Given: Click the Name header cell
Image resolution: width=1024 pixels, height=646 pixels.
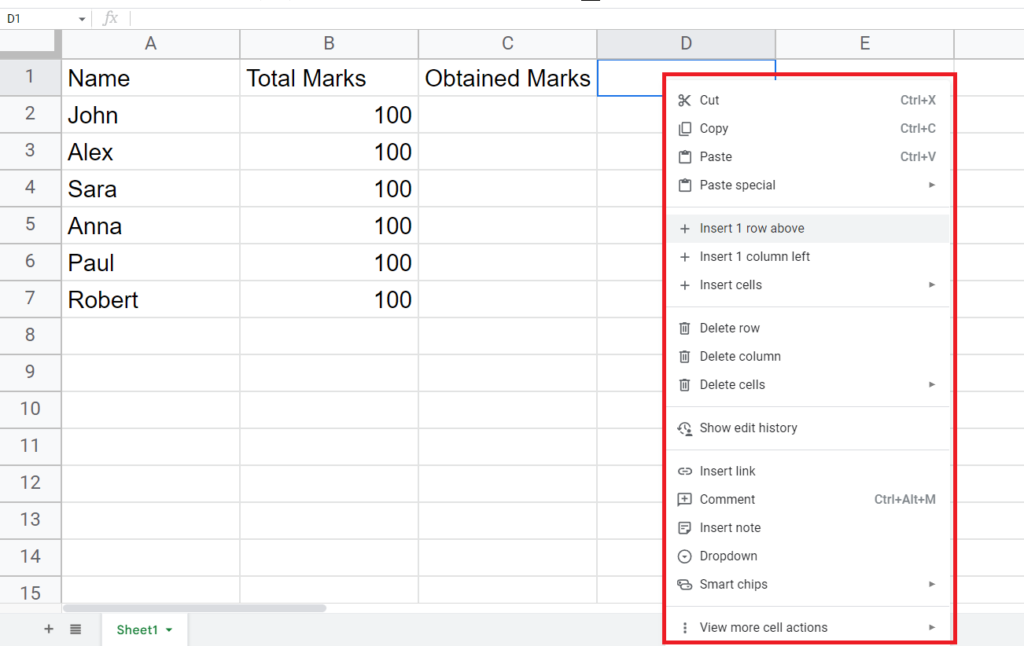Looking at the screenshot, I should point(151,78).
